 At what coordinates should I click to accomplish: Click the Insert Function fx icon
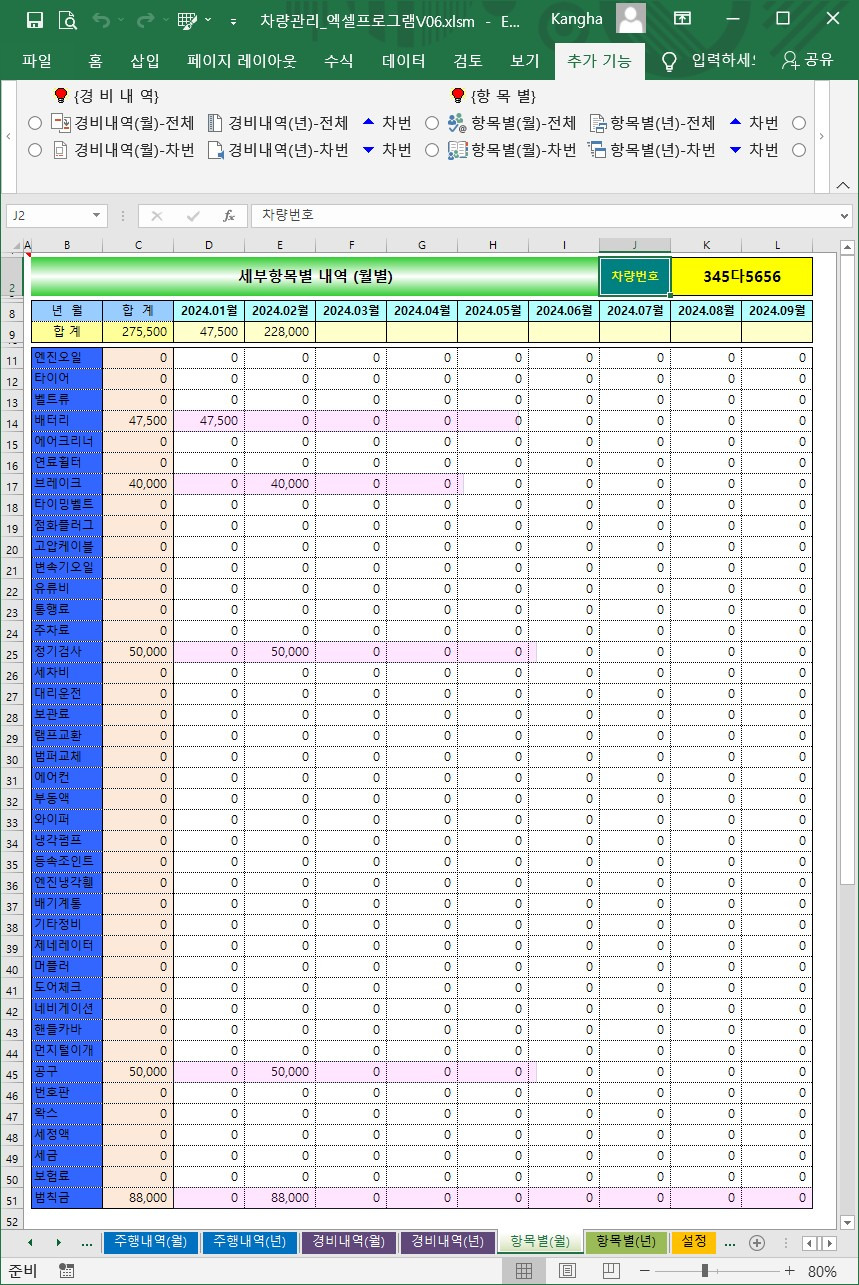(x=228, y=215)
